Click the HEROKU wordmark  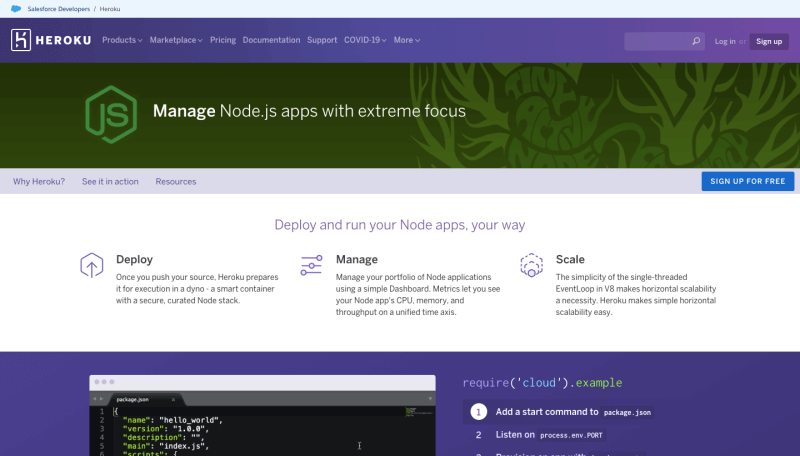(x=63, y=40)
